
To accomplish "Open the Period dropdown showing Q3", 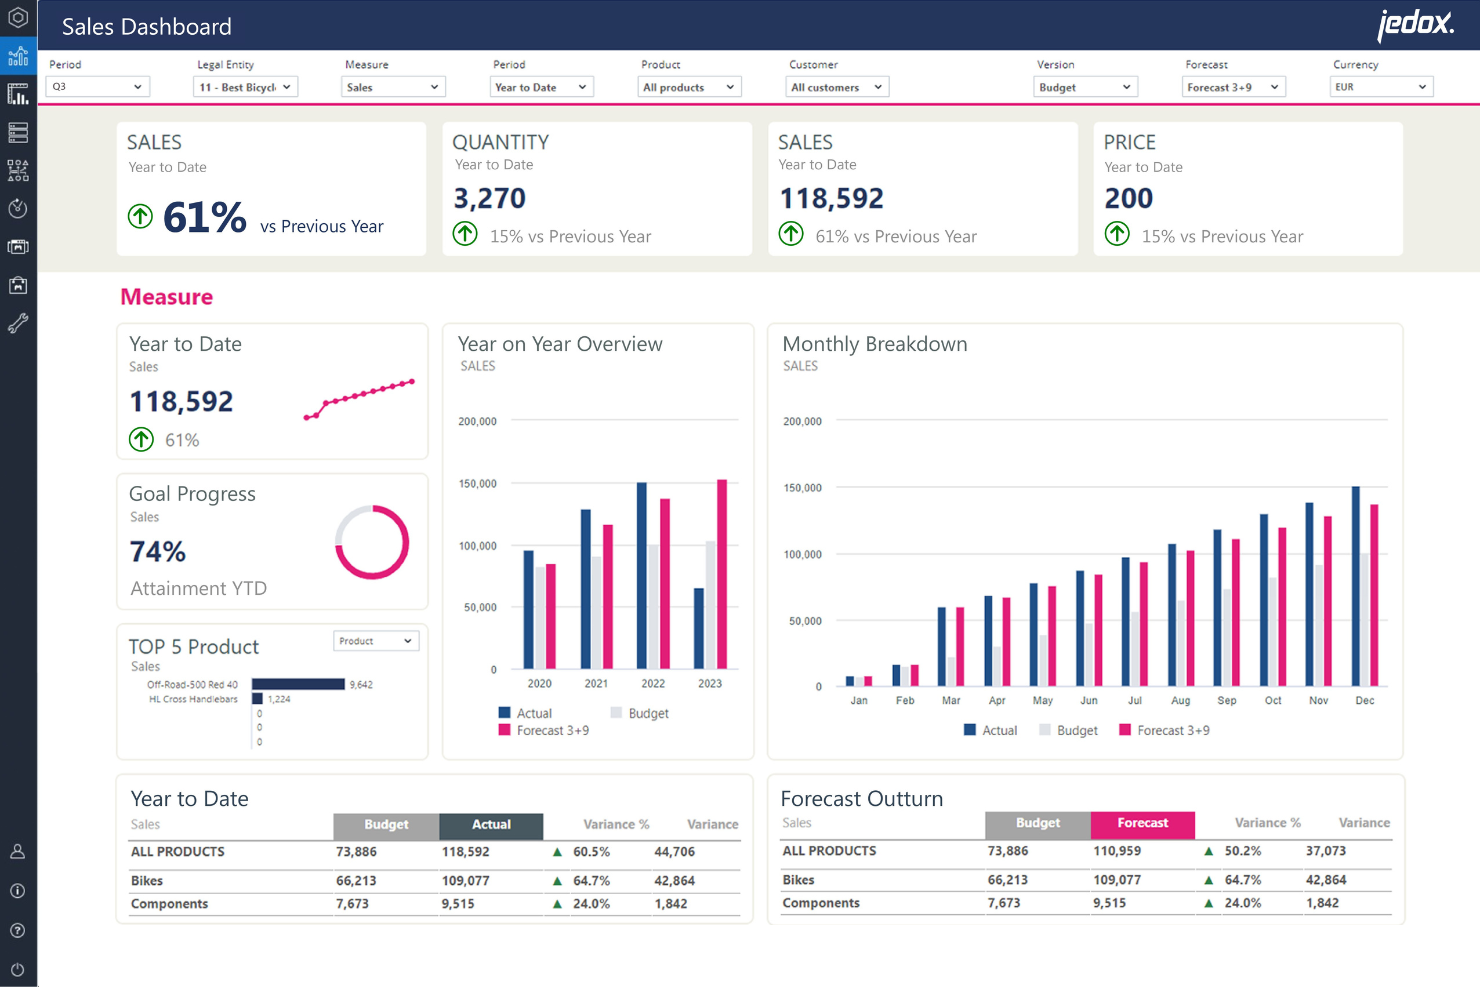I will click(x=98, y=87).
